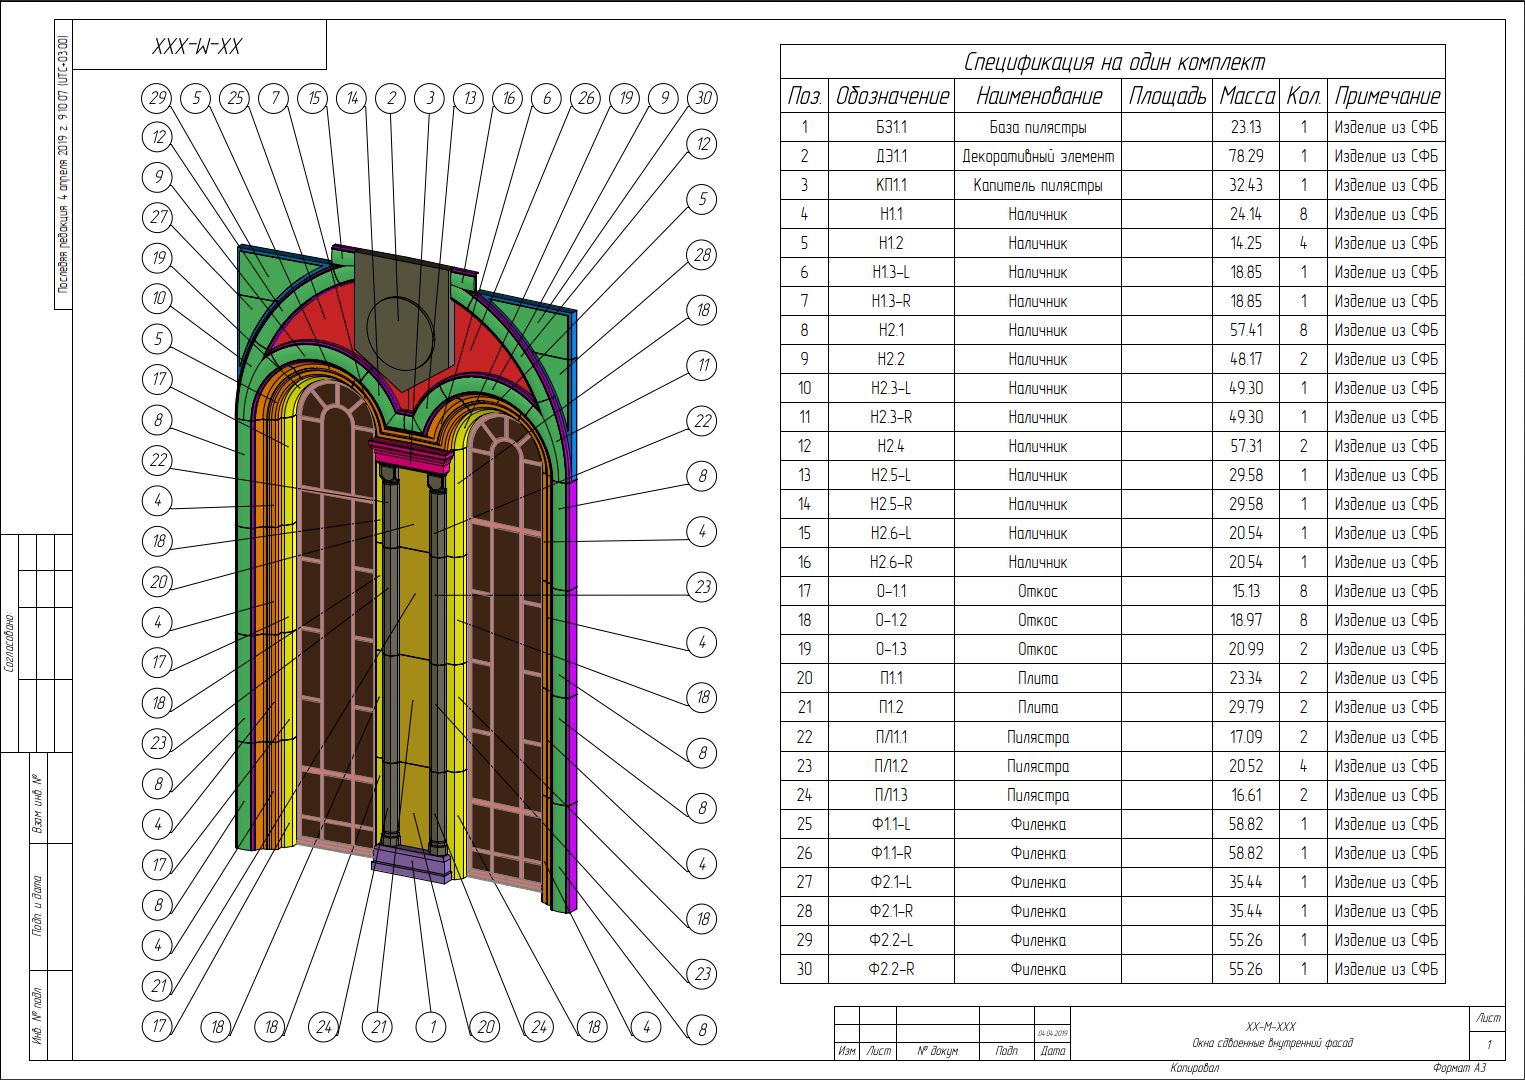Select the title block text "Окна сдвоенные внутренний фасад"
The image size is (1525, 1080).
click(1272, 1043)
